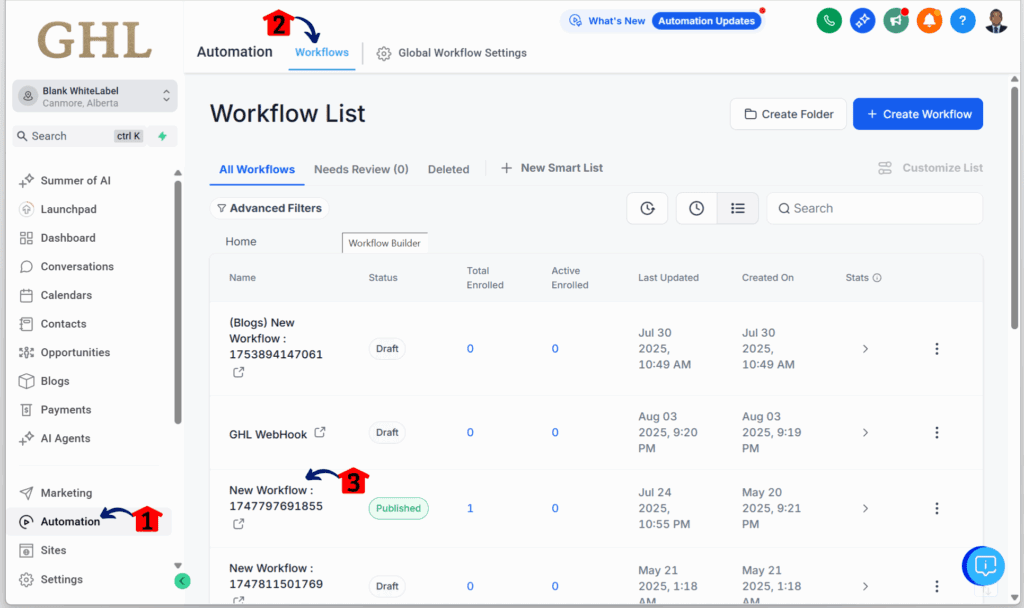
Task: Go to Launchpad in sidebar
Action: pyautogui.click(x=68, y=209)
